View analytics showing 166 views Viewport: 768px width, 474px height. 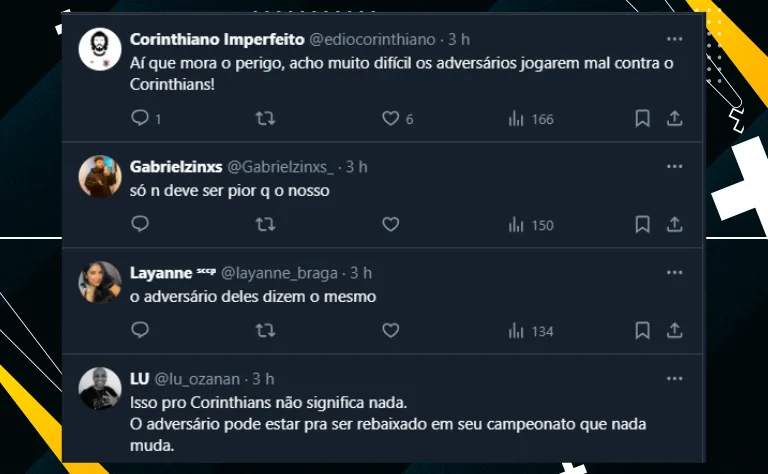pyautogui.click(x=530, y=119)
